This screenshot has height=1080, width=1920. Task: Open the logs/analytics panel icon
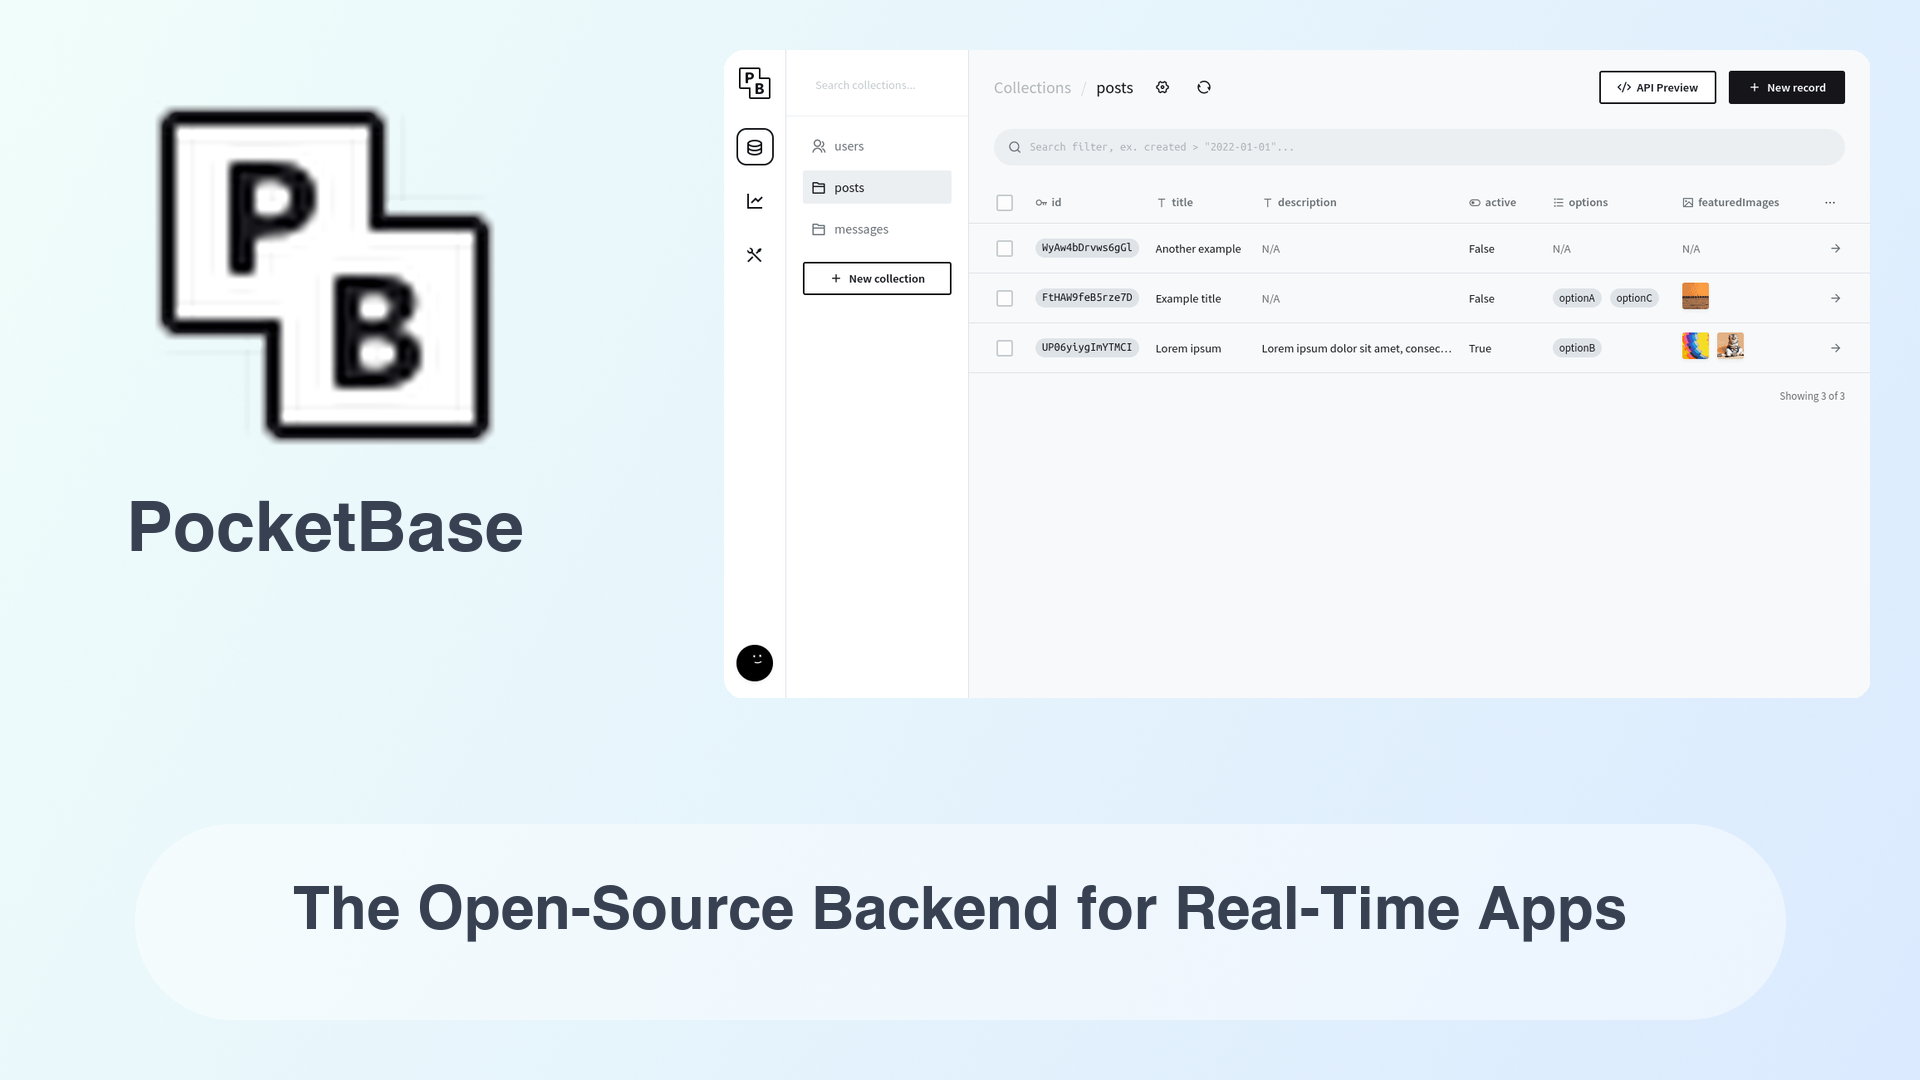tap(754, 200)
